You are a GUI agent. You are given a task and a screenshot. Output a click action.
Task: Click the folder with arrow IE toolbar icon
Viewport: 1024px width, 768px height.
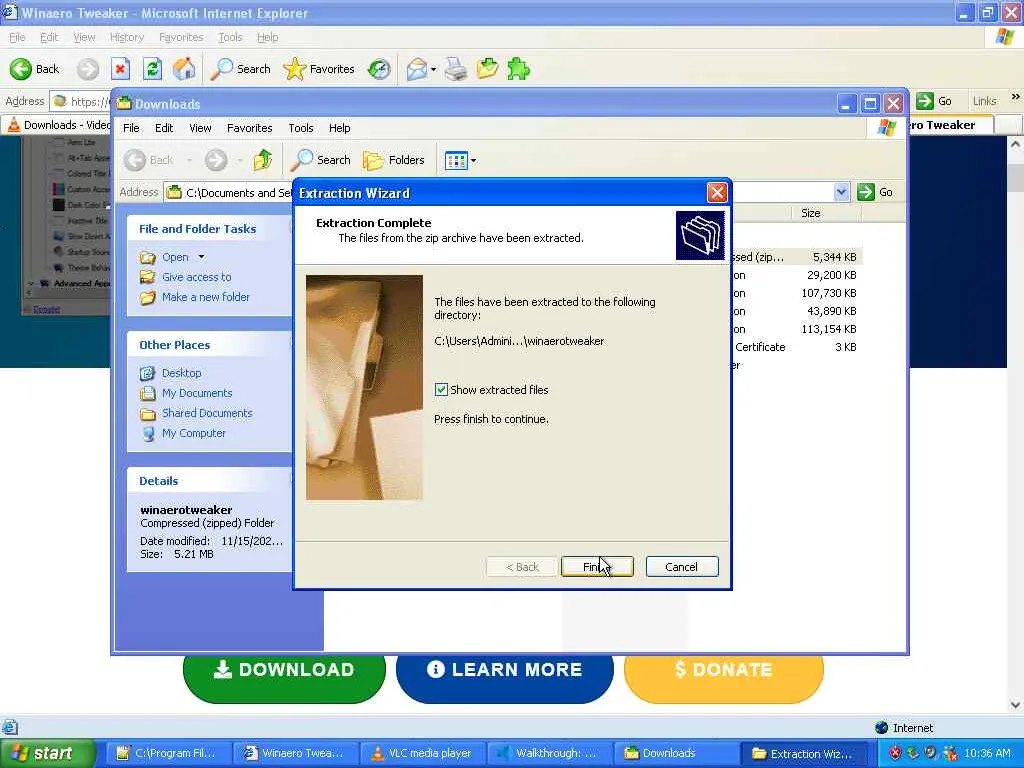(487, 69)
